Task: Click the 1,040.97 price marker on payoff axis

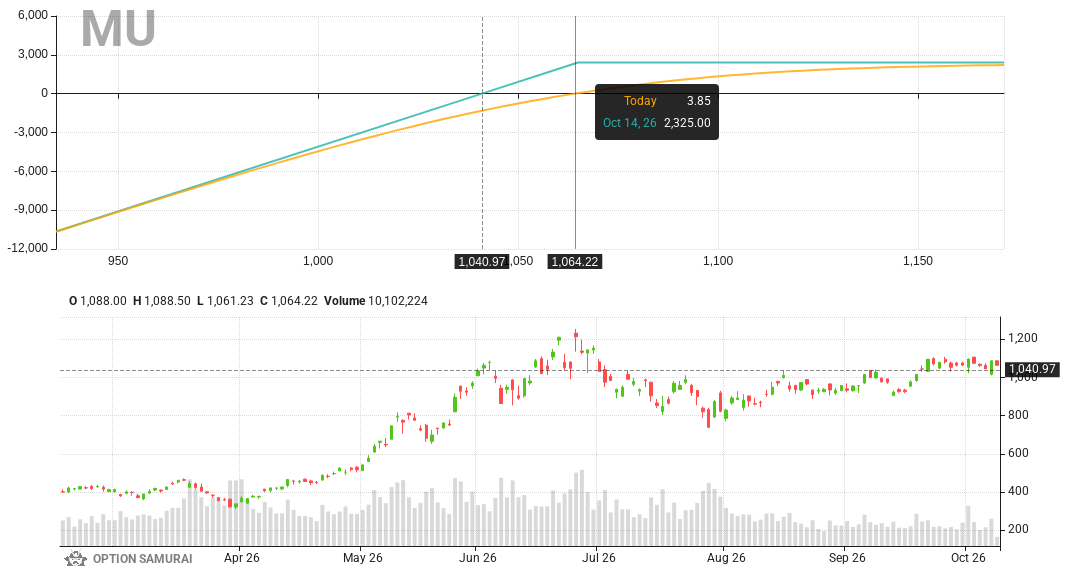Action: click(482, 262)
